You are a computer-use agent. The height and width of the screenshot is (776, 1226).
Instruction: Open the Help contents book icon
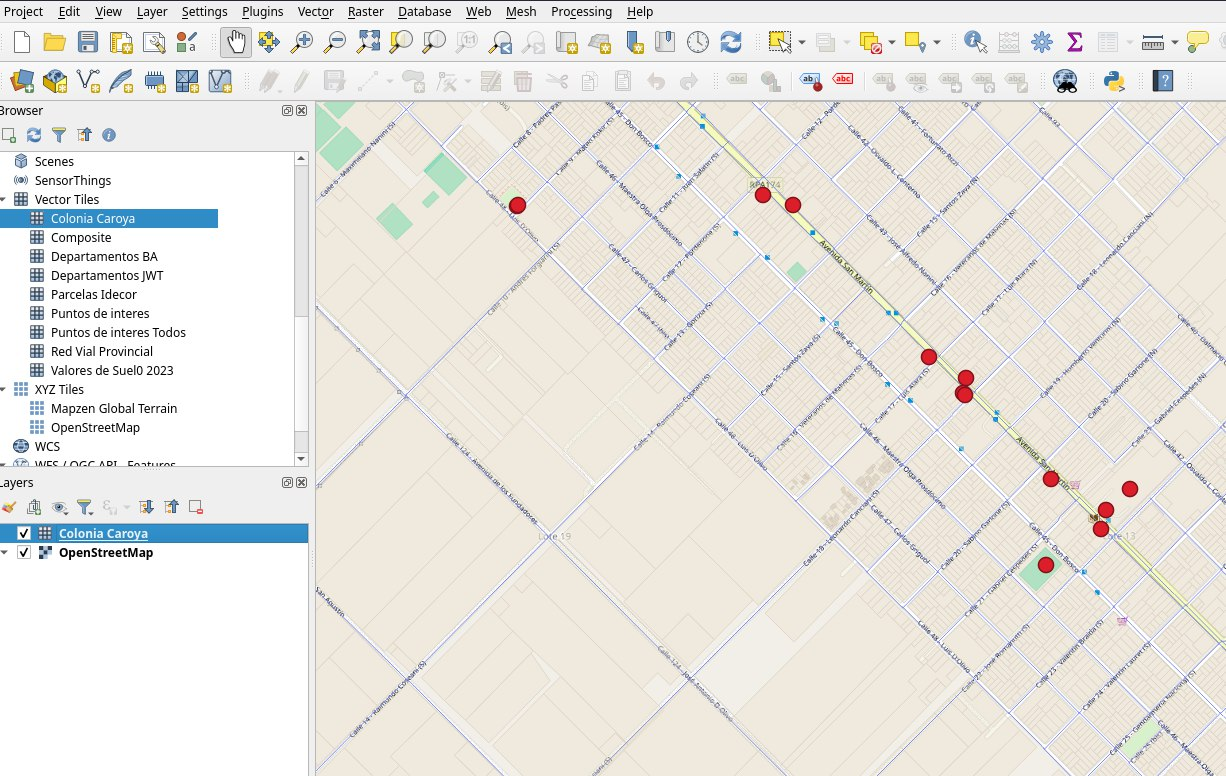coord(1162,80)
